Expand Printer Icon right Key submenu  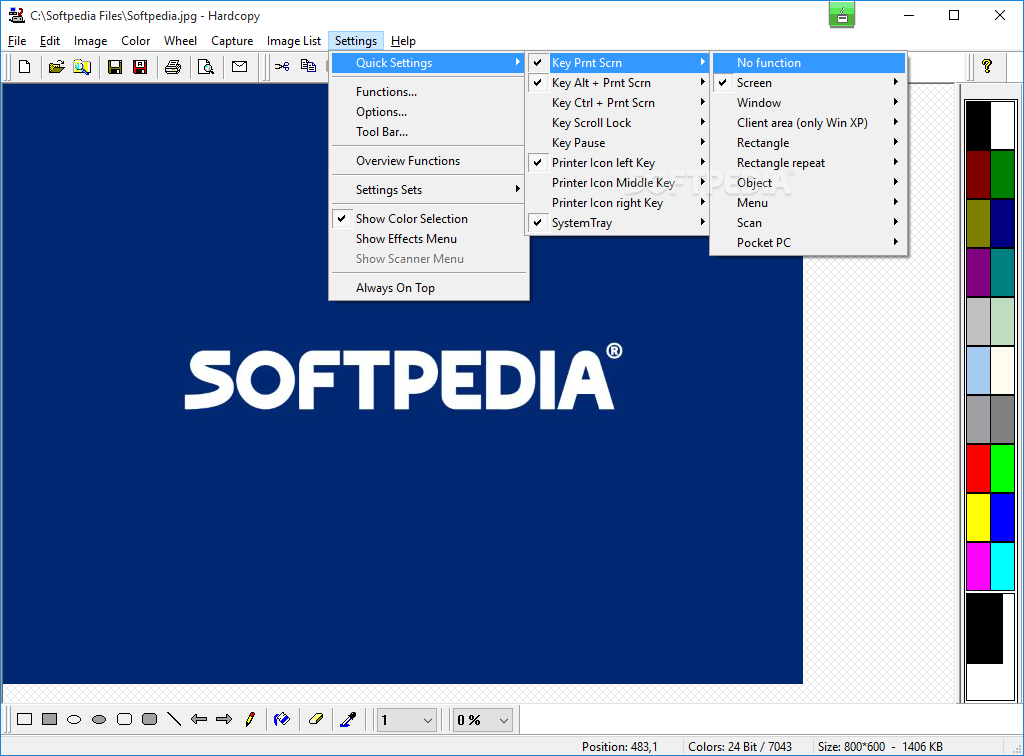click(617, 203)
